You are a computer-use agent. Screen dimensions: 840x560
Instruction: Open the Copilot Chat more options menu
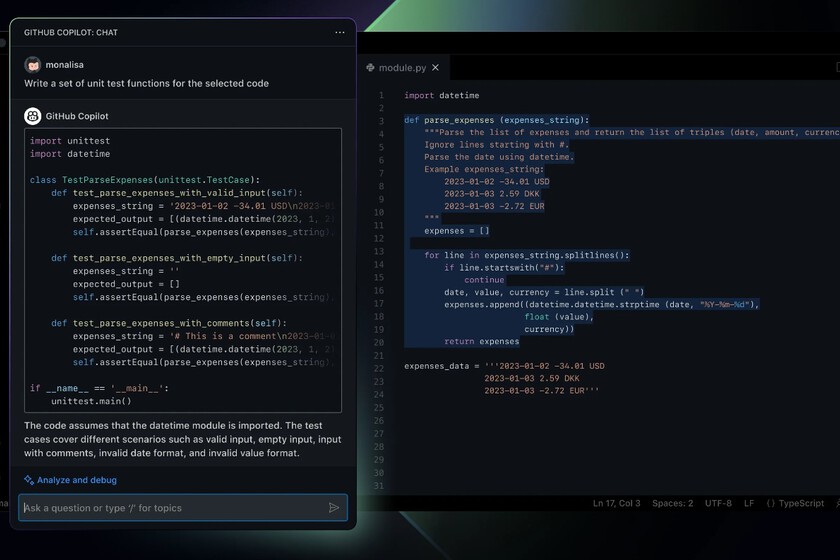pyautogui.click(x=340, y=32)
